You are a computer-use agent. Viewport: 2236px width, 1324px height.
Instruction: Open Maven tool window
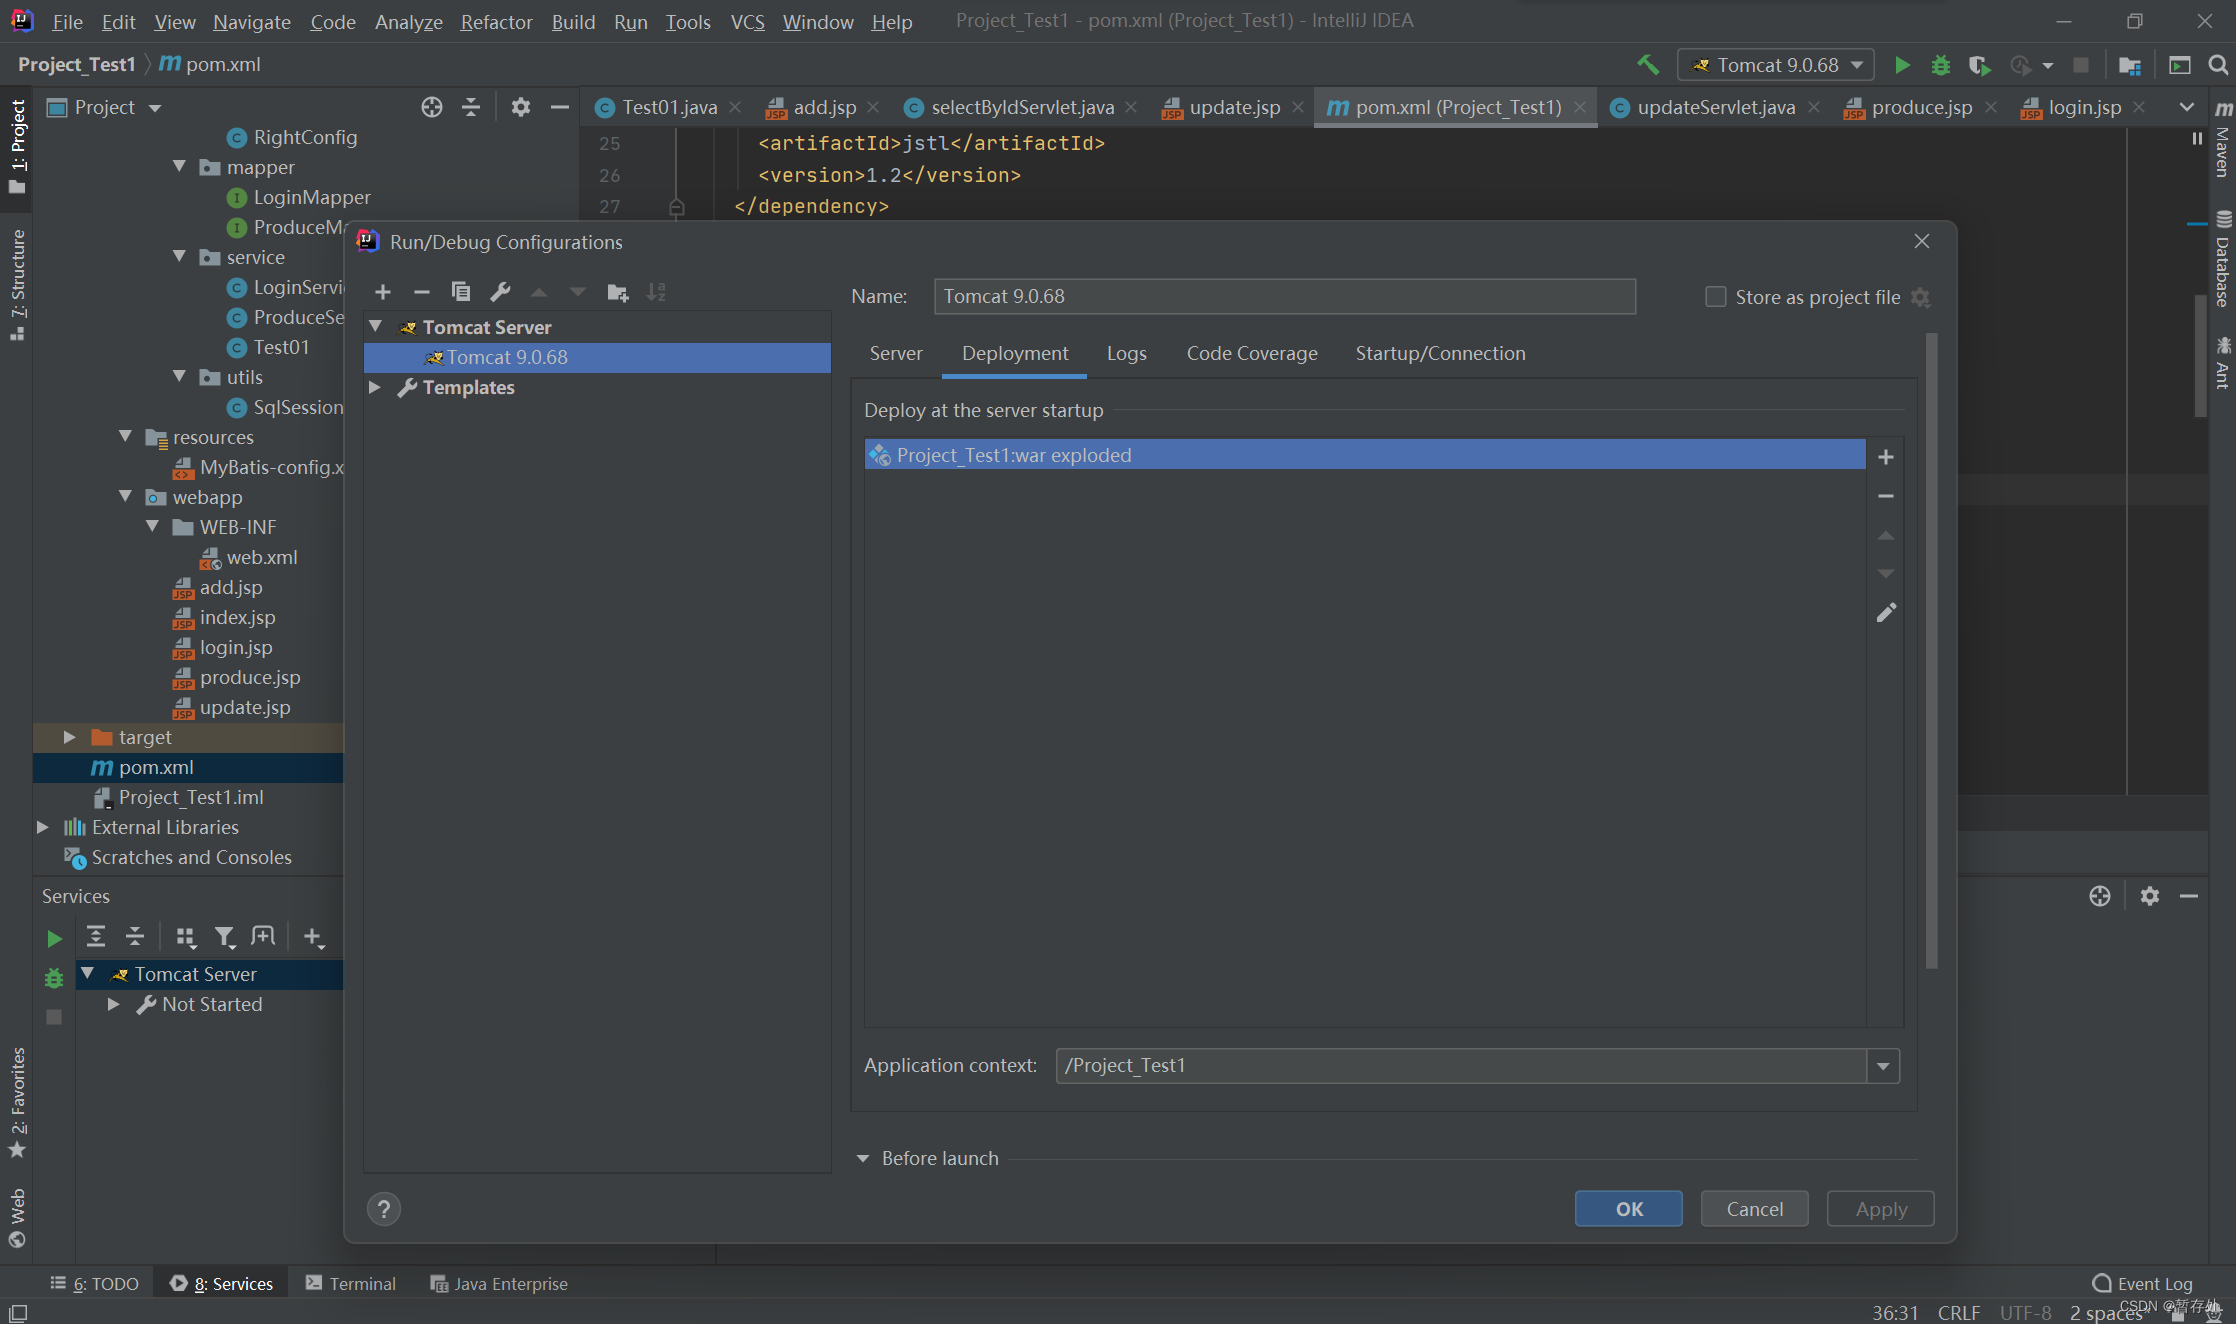2222,140
